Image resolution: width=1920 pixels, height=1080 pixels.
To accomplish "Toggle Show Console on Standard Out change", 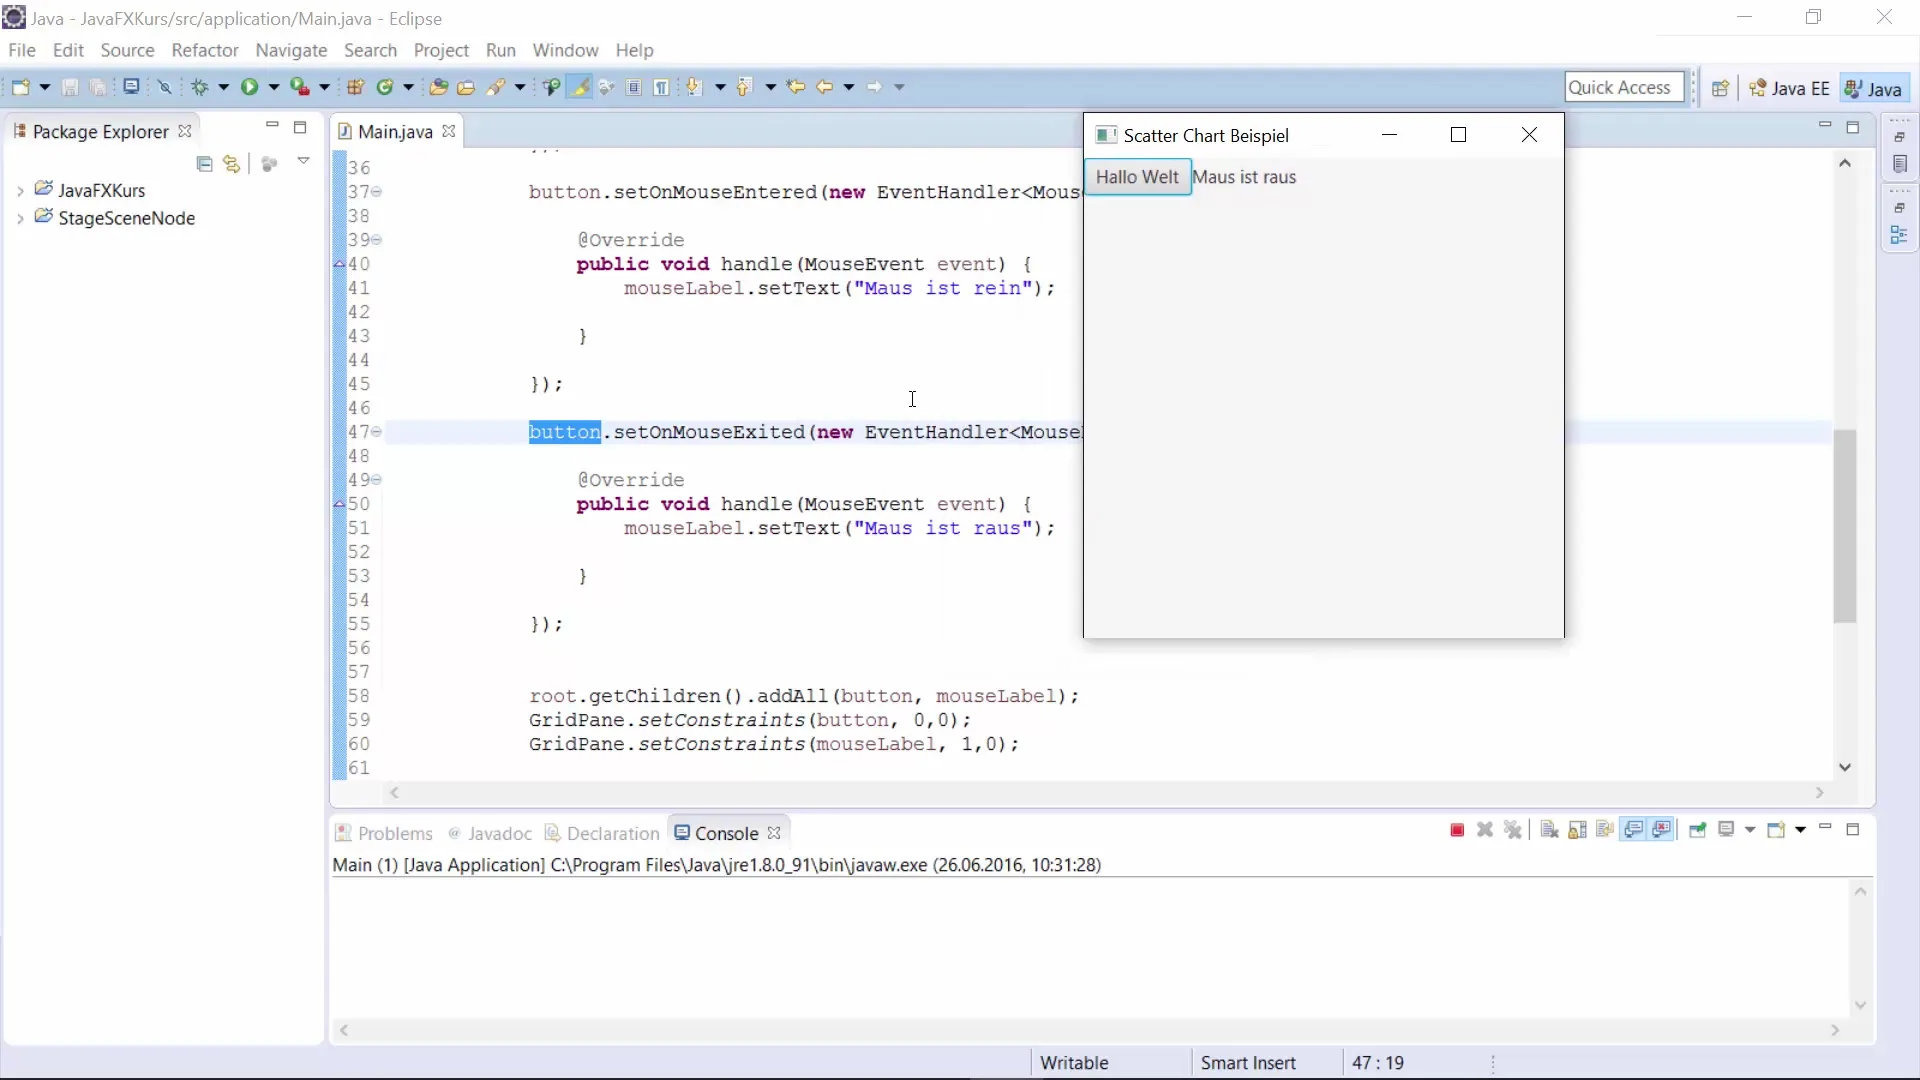I will point(1634,830).
